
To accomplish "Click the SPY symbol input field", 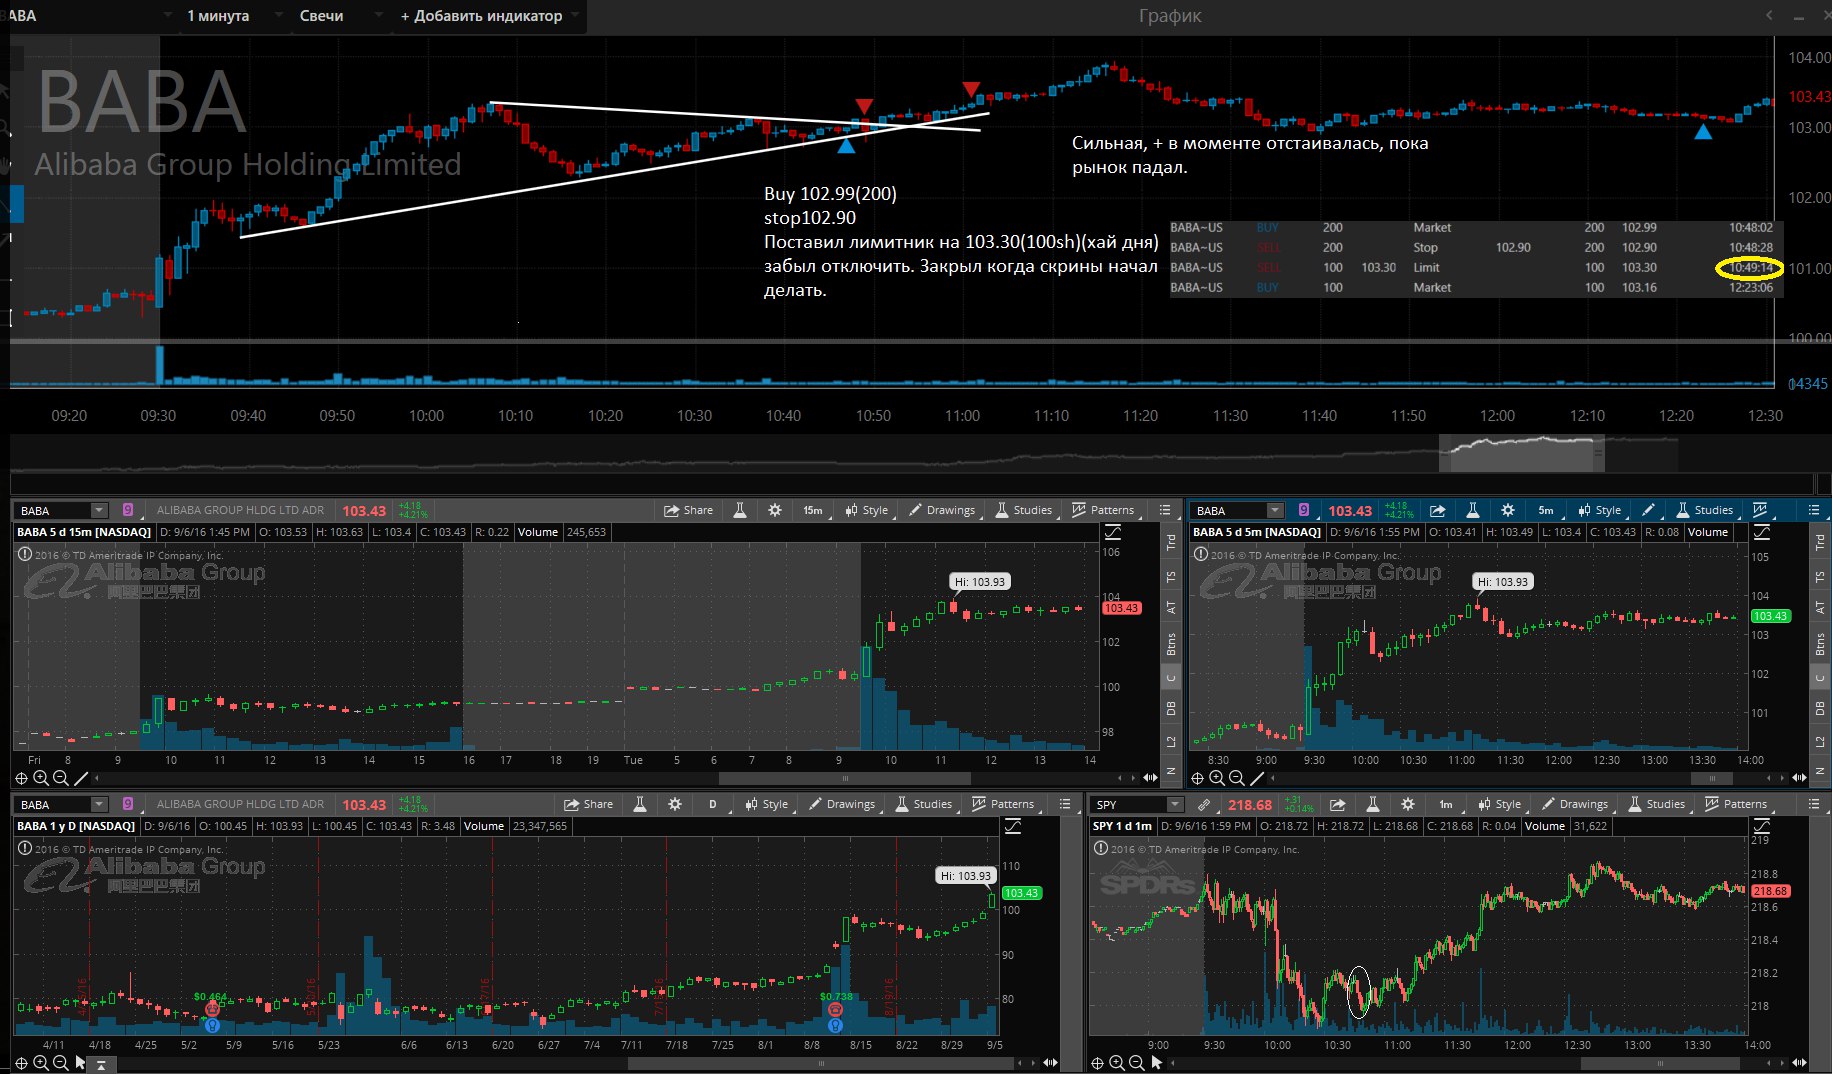I will [x=1128, y=804].
